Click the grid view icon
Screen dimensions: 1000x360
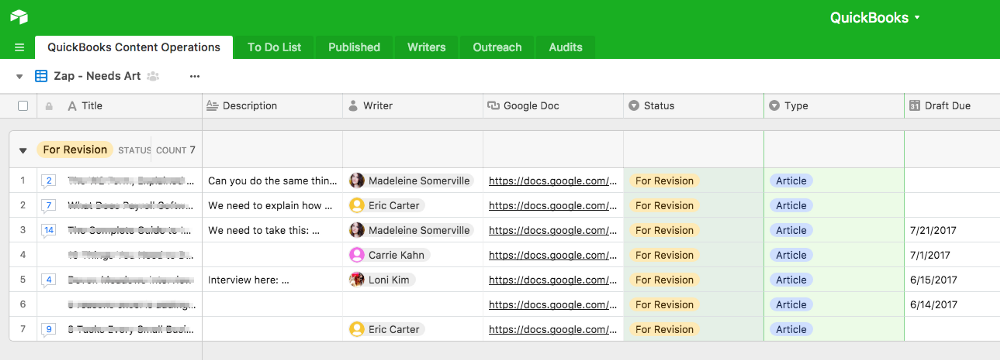[x=41, y=76]
